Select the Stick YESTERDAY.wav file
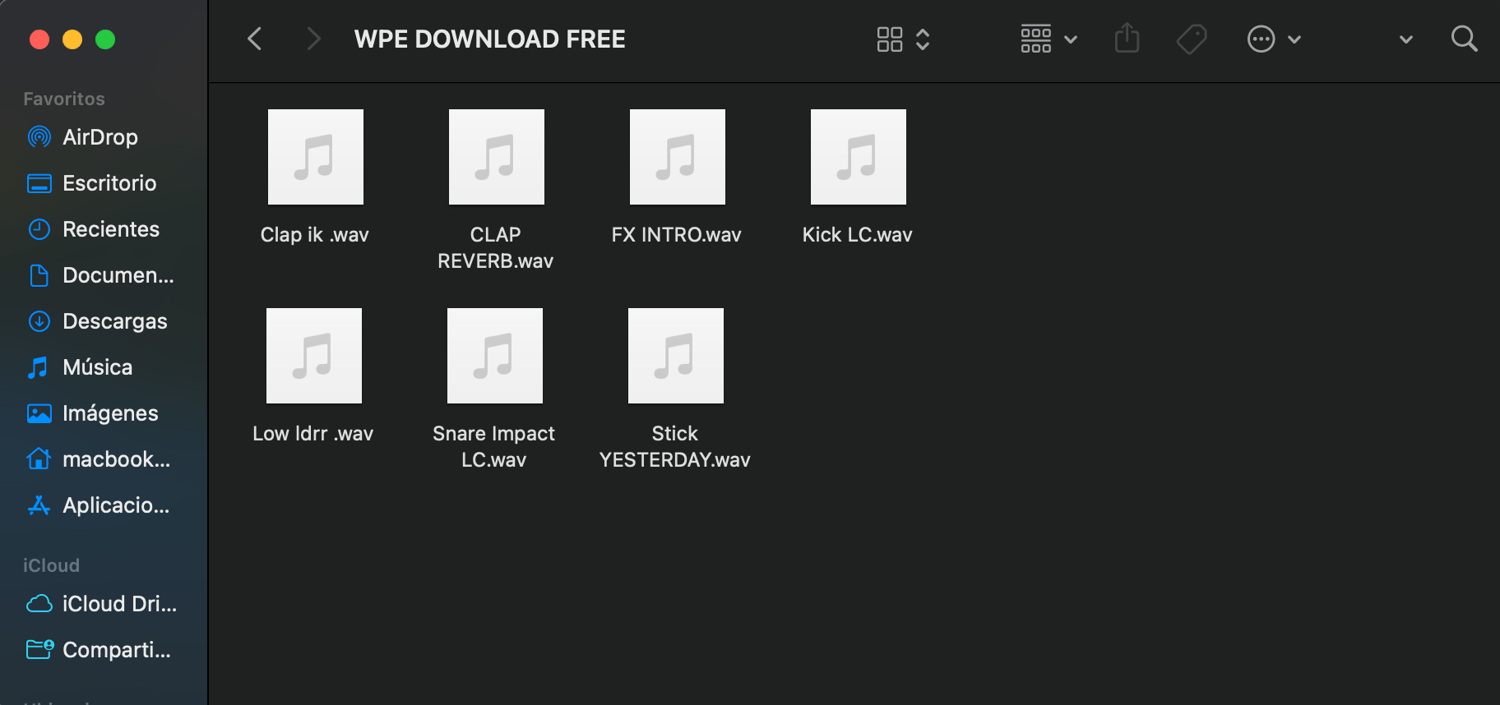This screenshot has height=705, width=1500. point(675,389)
